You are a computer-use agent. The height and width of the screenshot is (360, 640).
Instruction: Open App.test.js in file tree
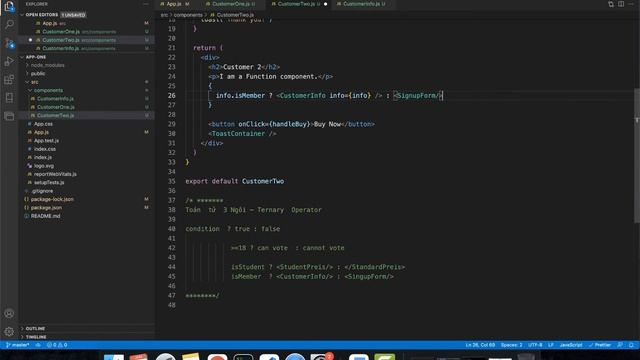tap(46, 140)
